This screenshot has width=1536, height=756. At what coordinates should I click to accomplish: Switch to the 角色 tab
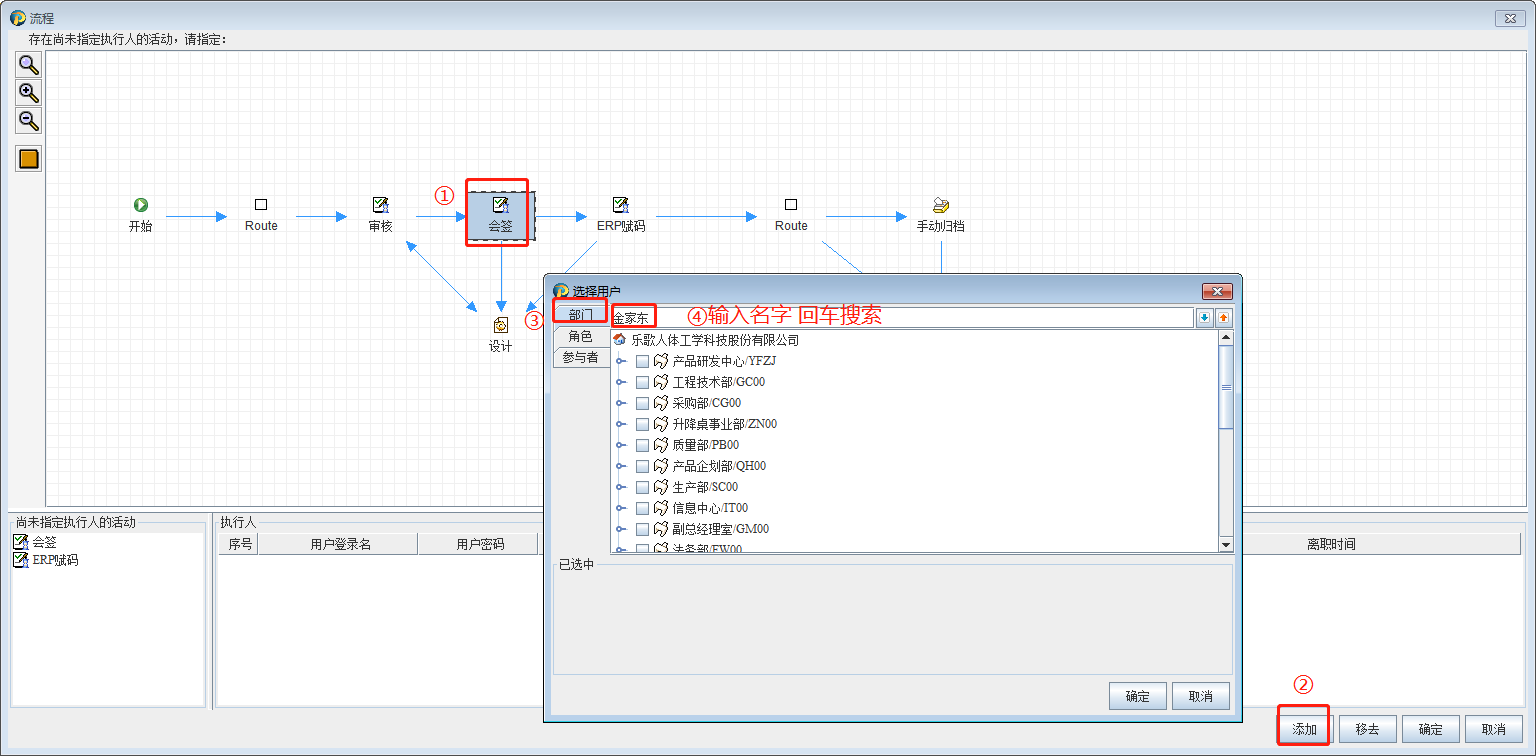pos(581,336)
